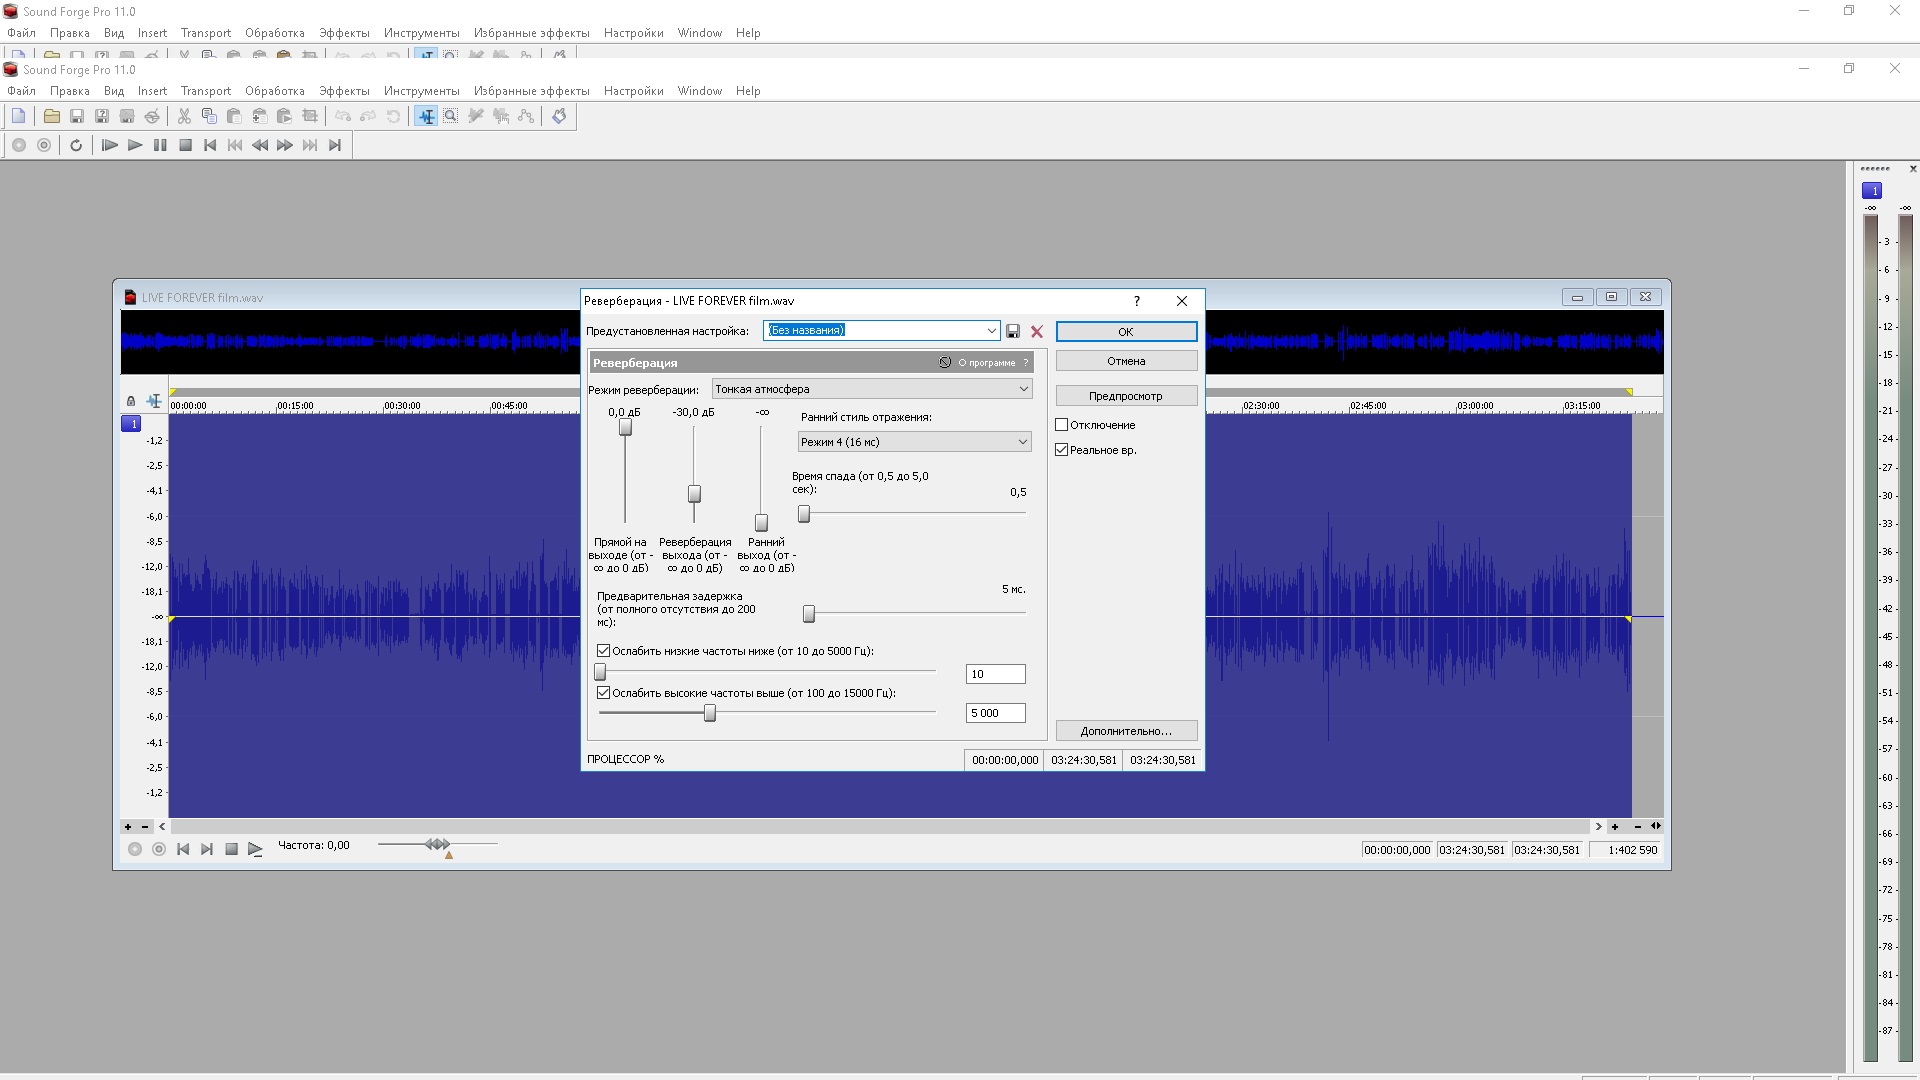Delete the preset using red X
This screenshot has height=1080, width=1920.
(x=1037, y=331)
